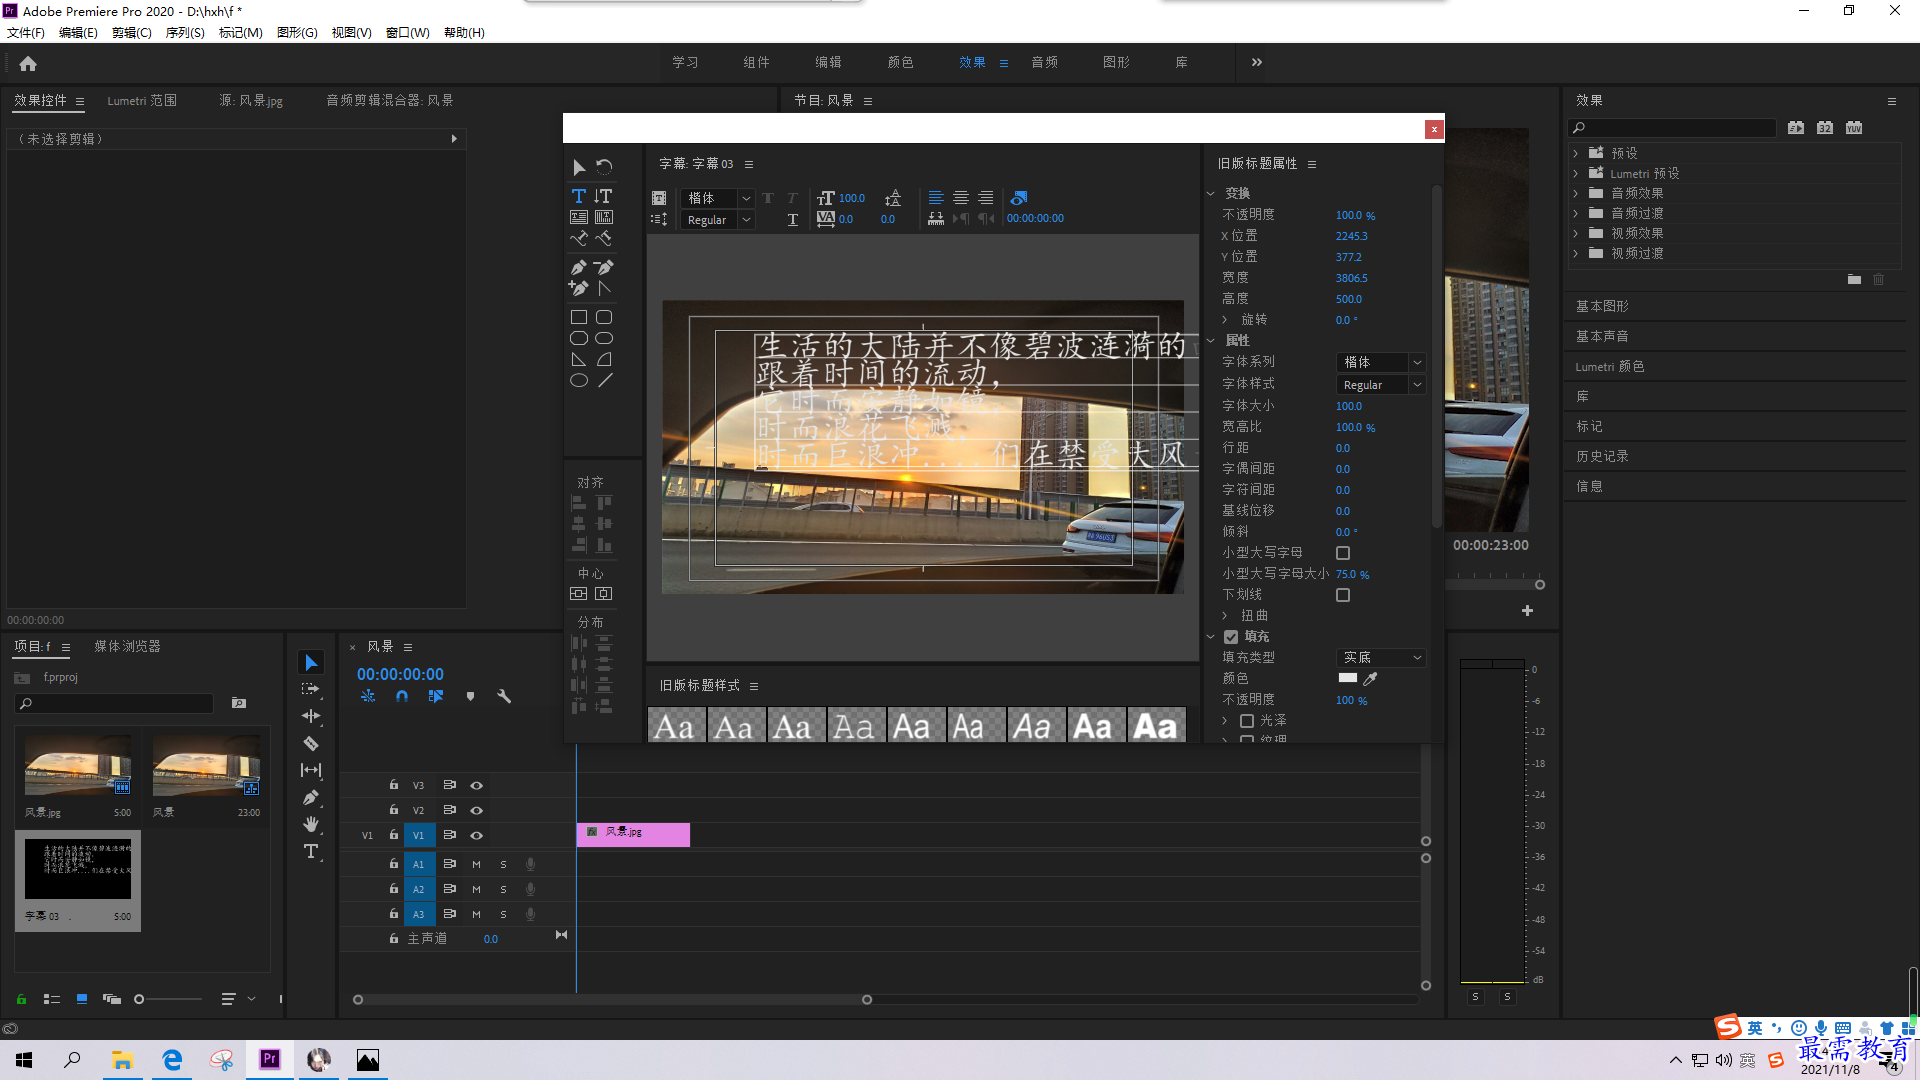Click the Home icon
This screenshot has height=1080, width=1920.
point(28,63)
